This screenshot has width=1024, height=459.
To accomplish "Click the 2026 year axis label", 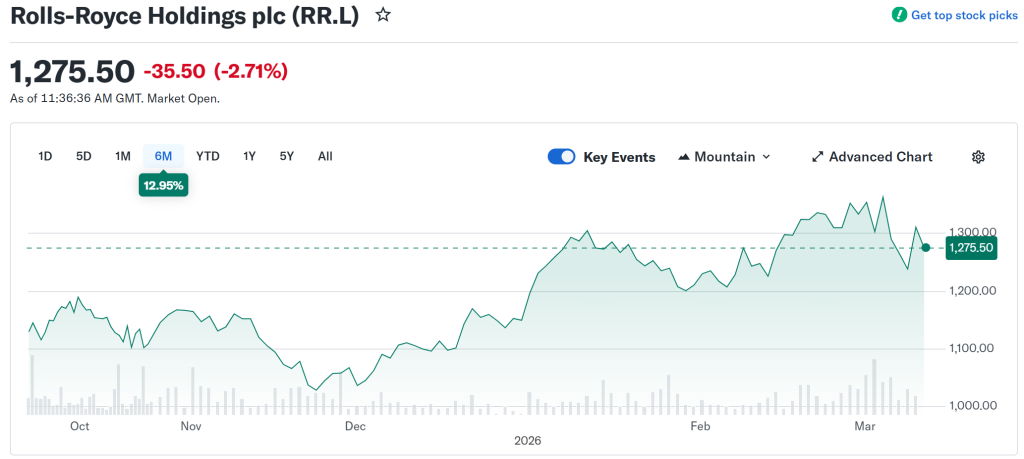I will (528, 441).
